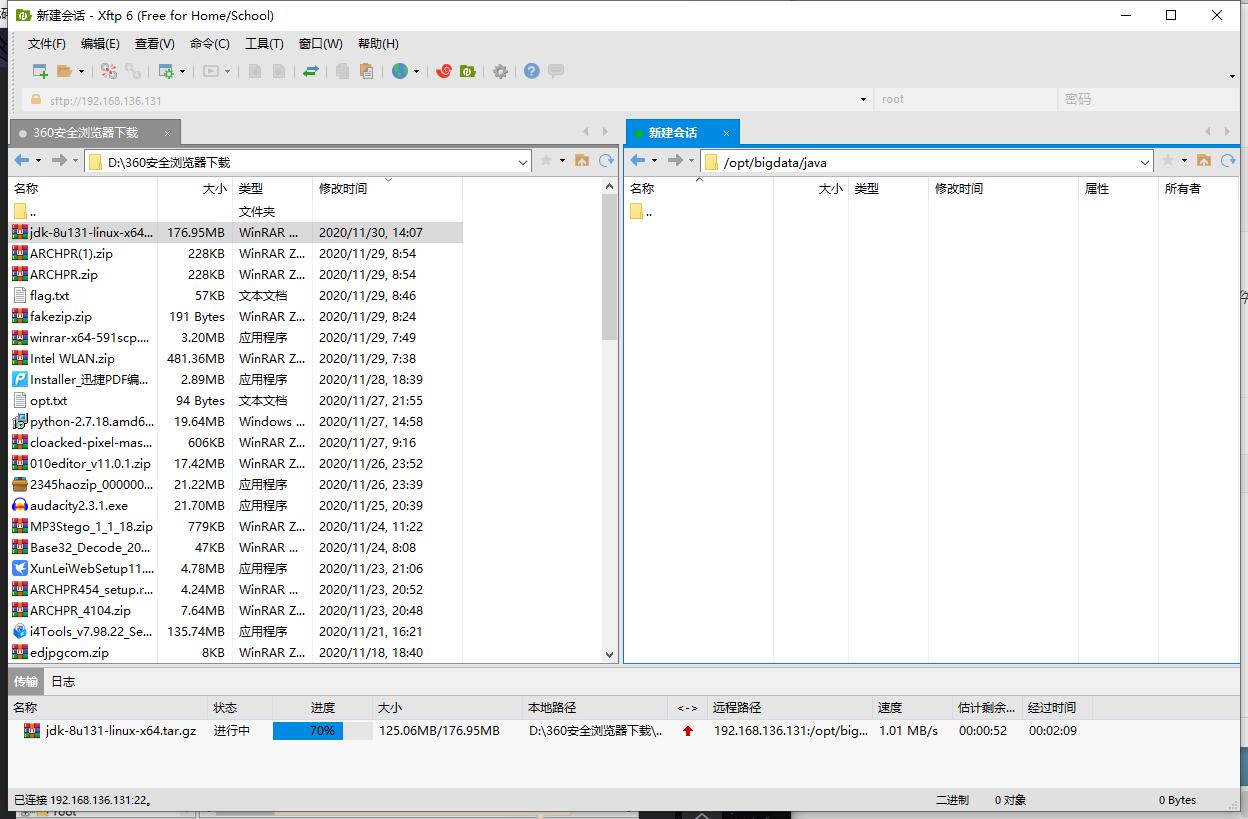Click the Open Session folder icon
Viewport: 1248px width, 819px height.
(64, 71)
